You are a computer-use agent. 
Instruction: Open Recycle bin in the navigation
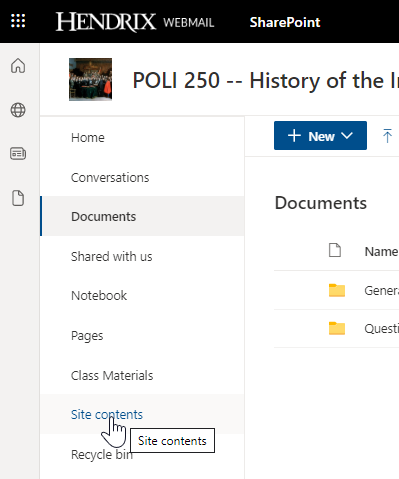coord(102,454)
